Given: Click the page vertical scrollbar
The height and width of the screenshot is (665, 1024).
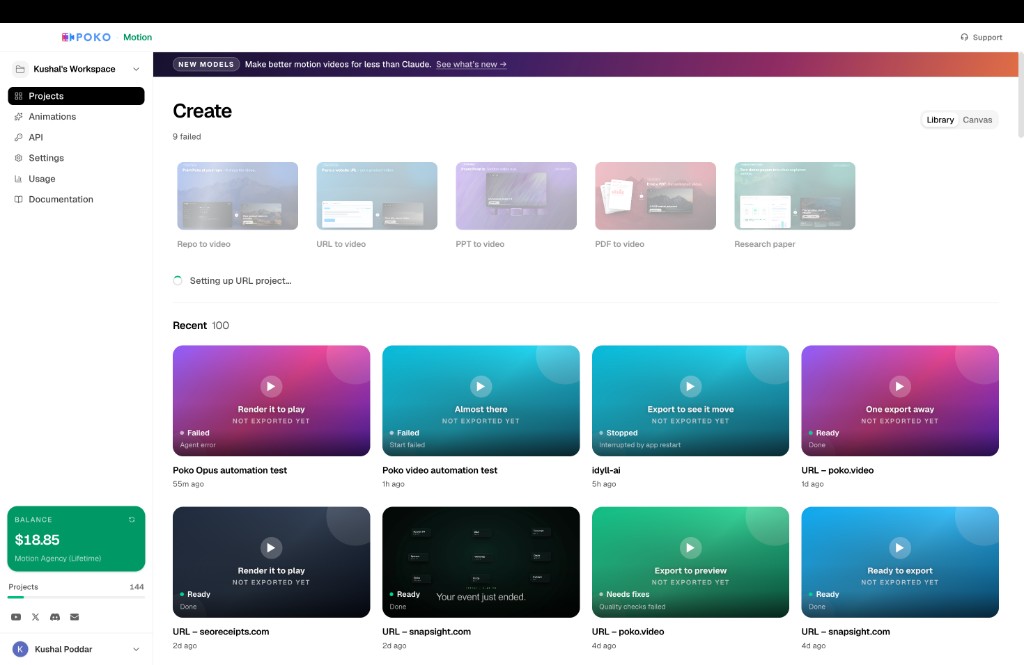Looking at the screenshot, I should tap(1020, 95).
